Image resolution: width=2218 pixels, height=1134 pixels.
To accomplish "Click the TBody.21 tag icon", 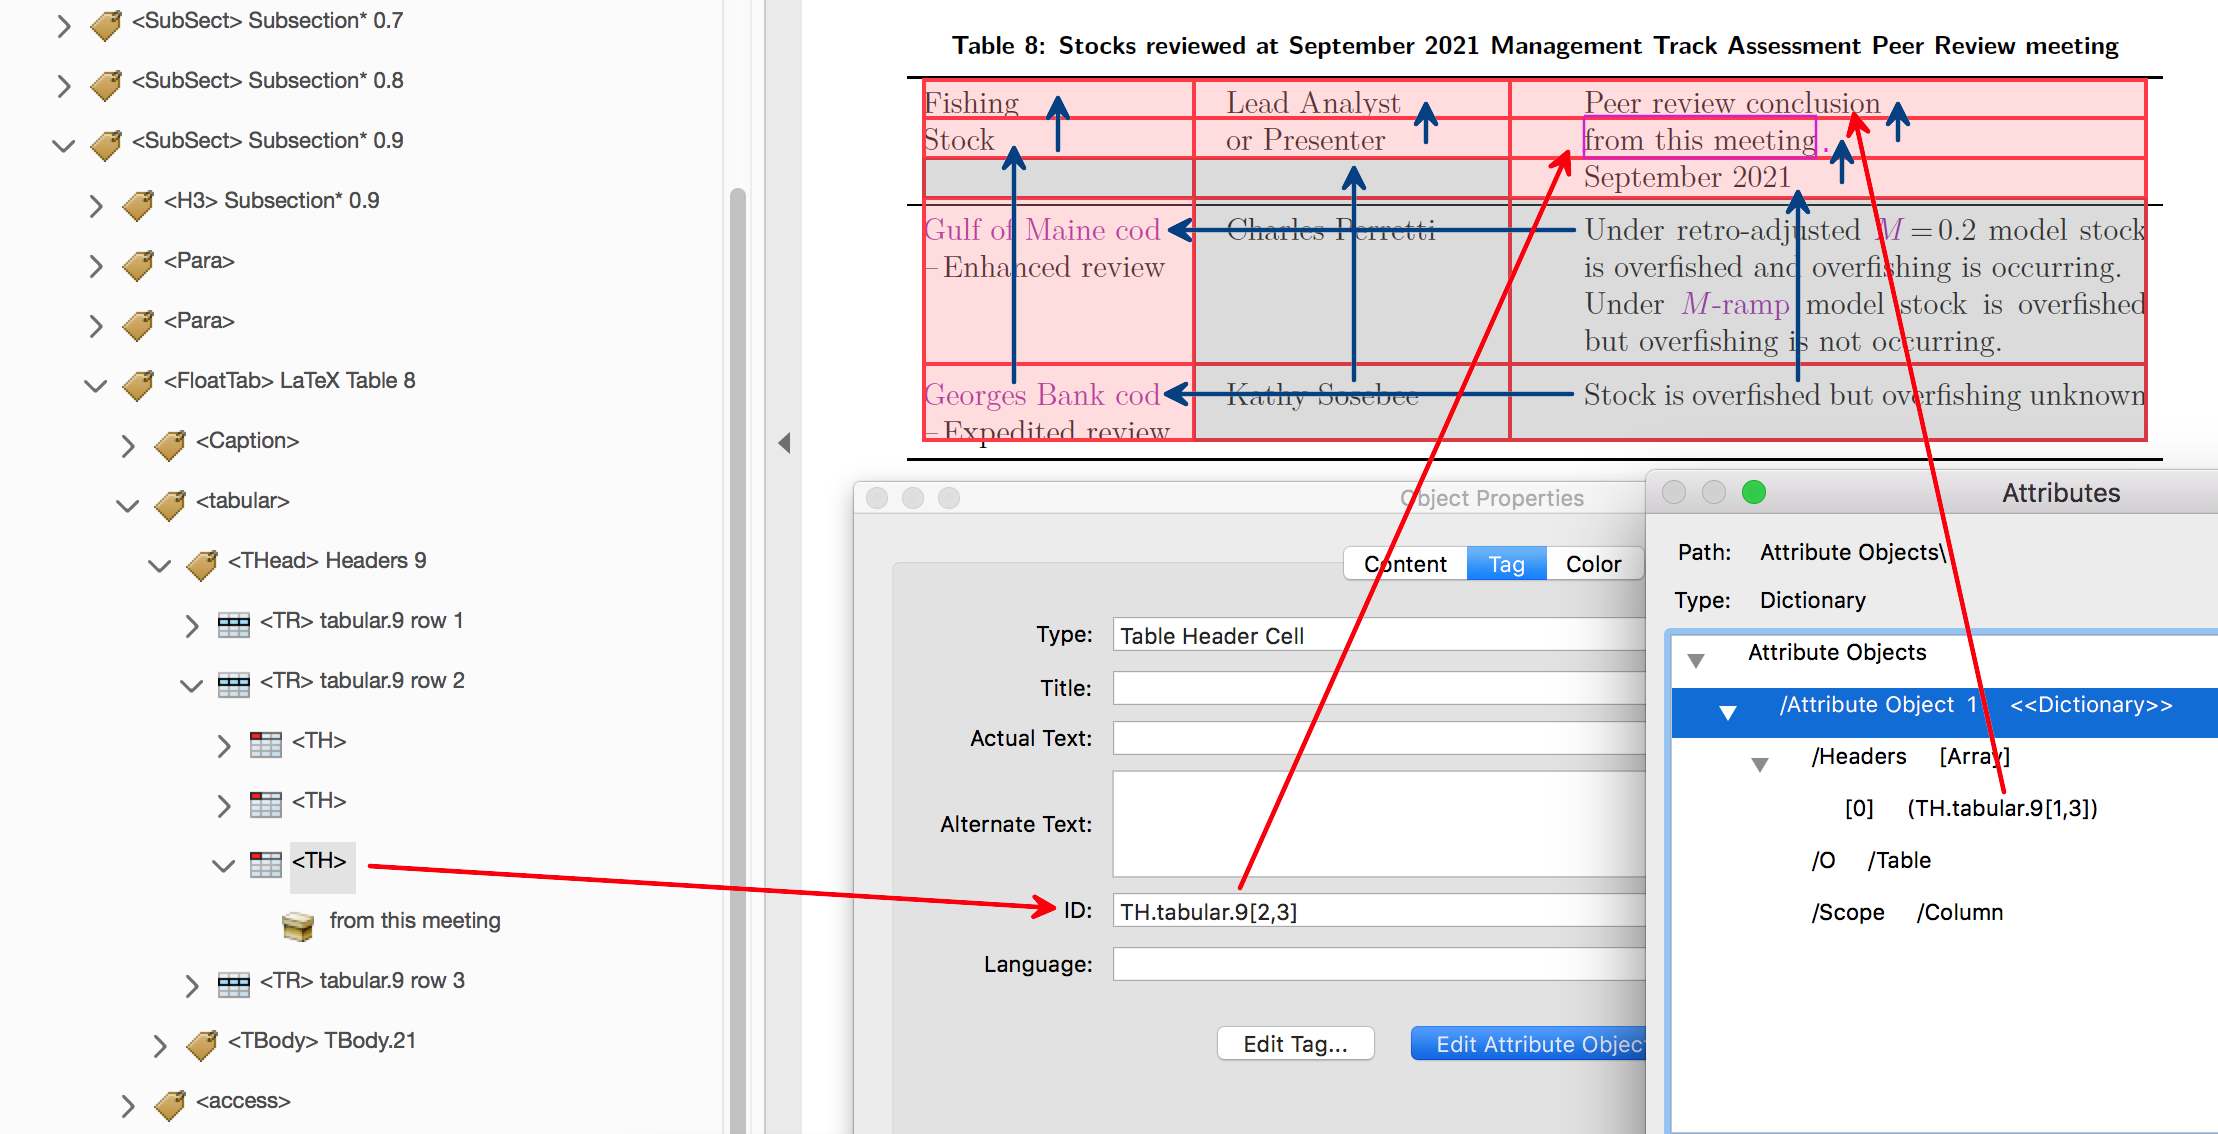I will coord(201,1043).
